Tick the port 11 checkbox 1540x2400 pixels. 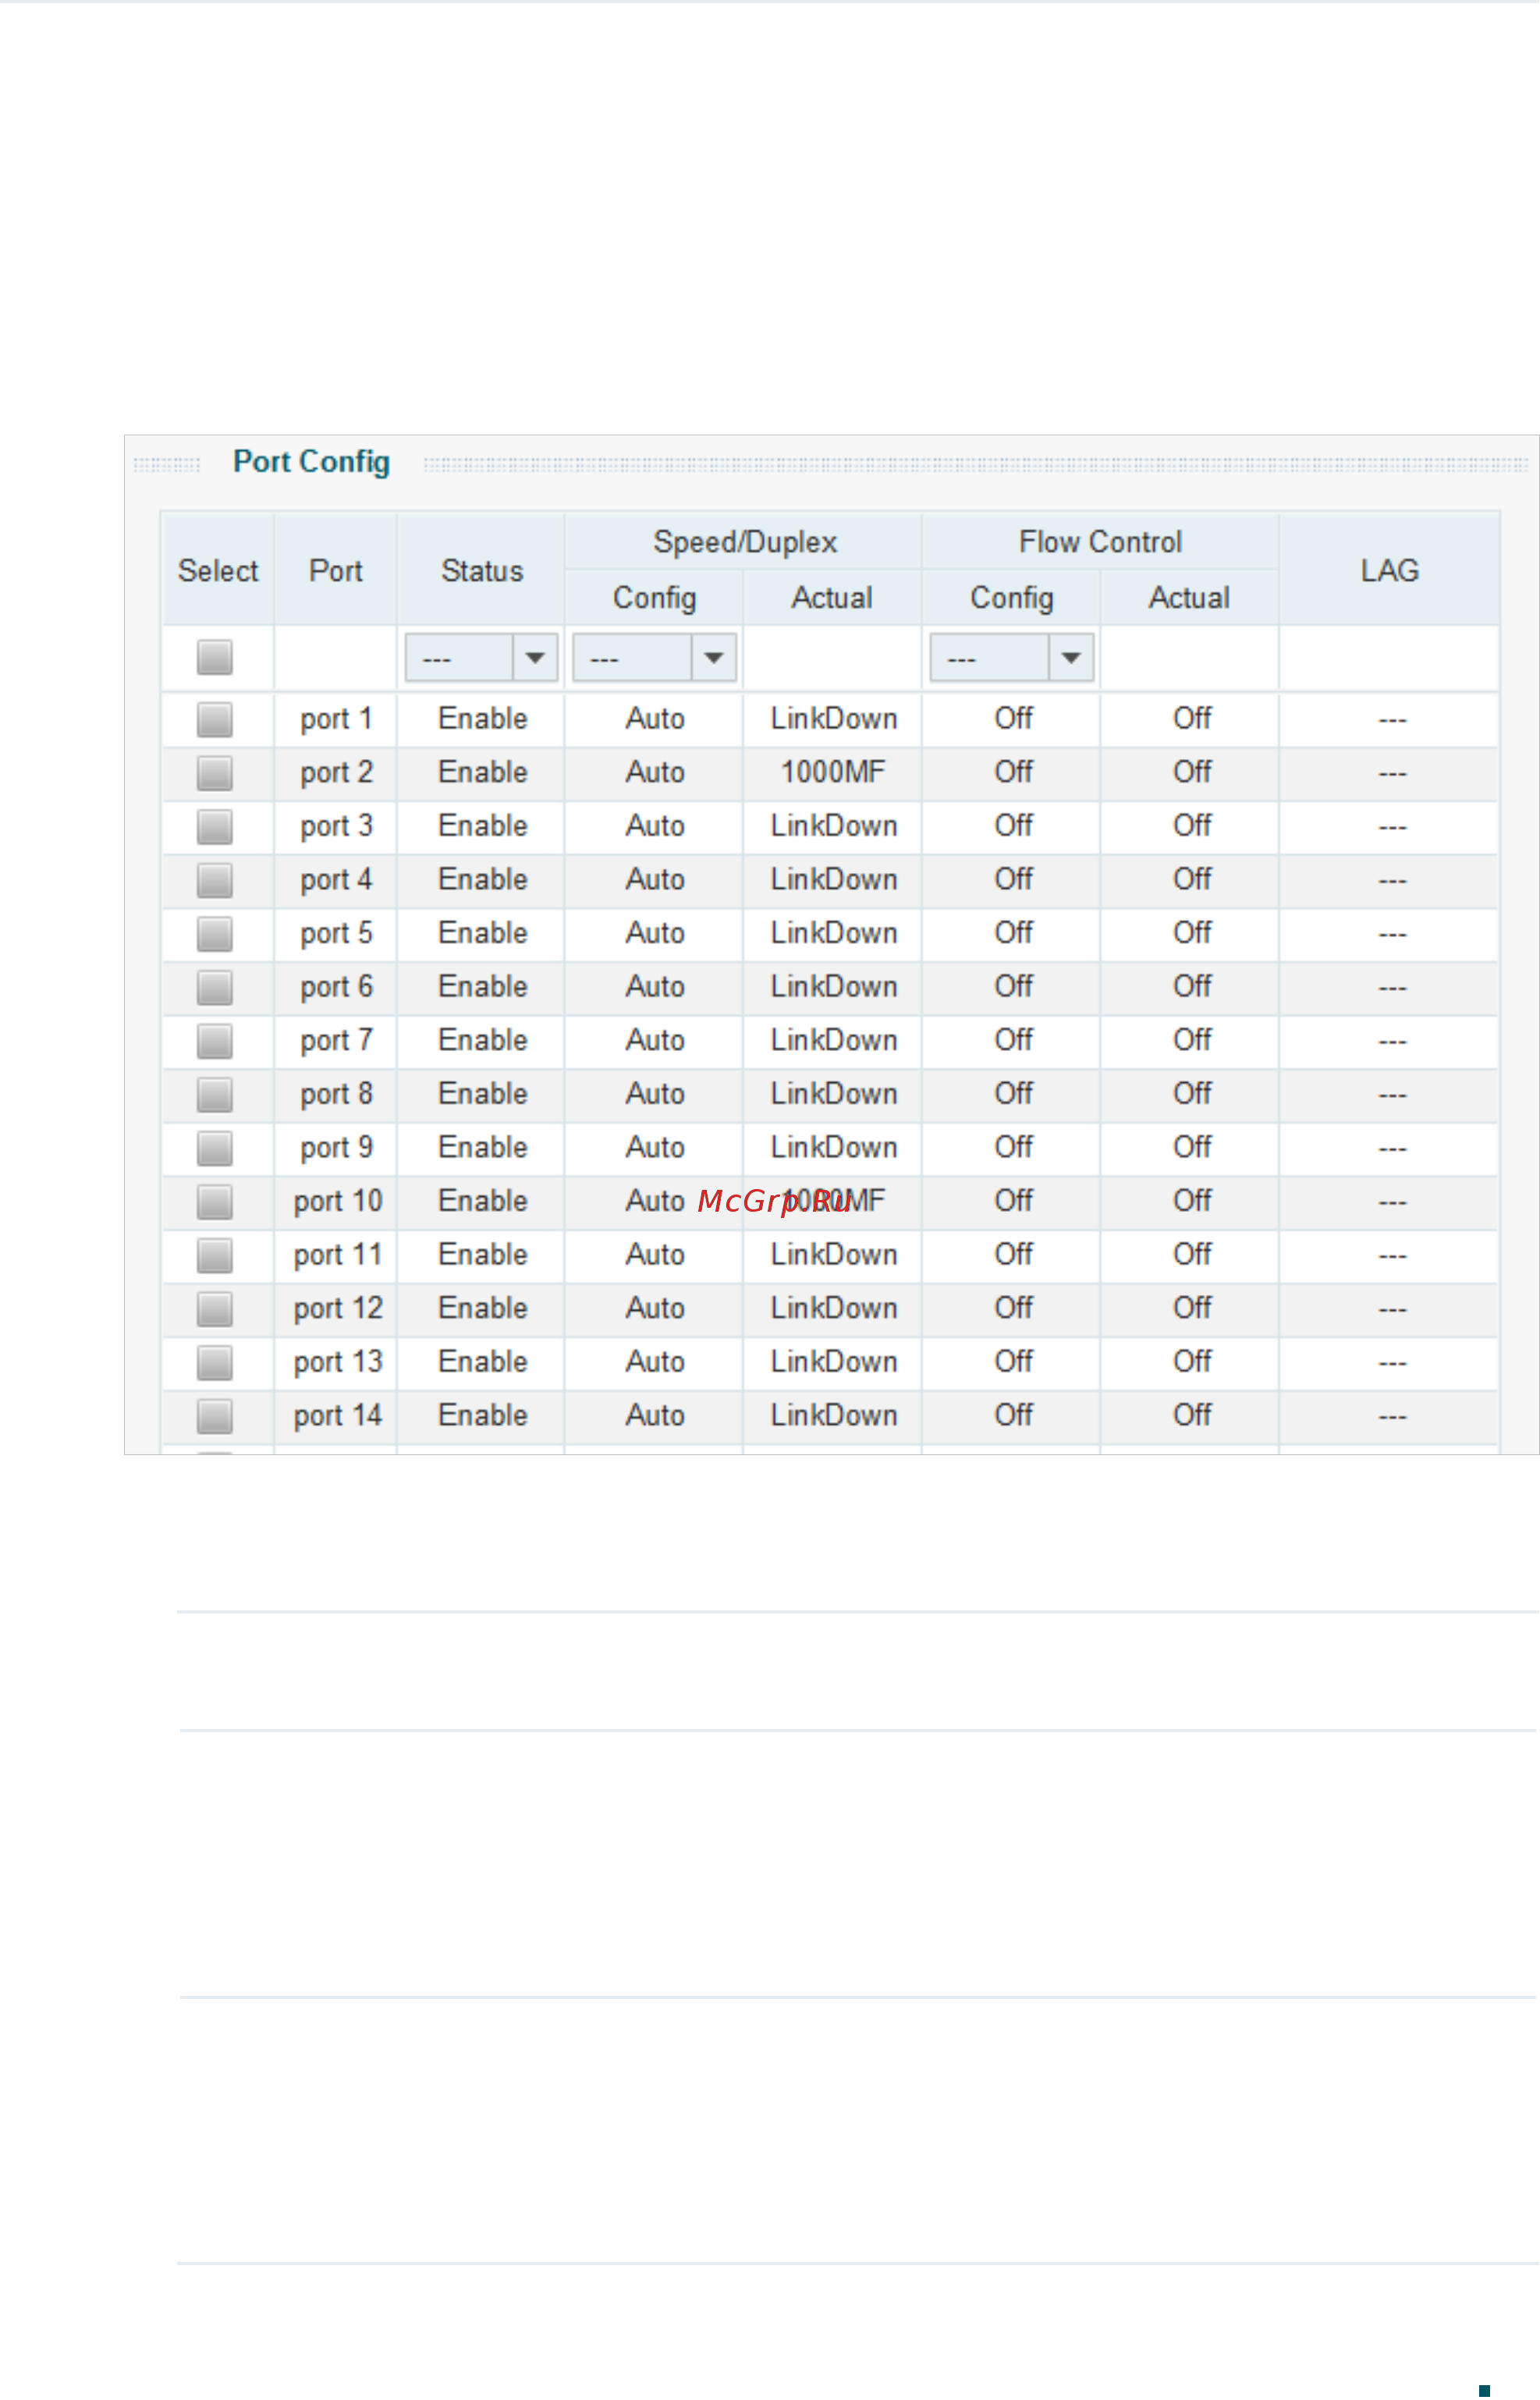click(215, 1255)
